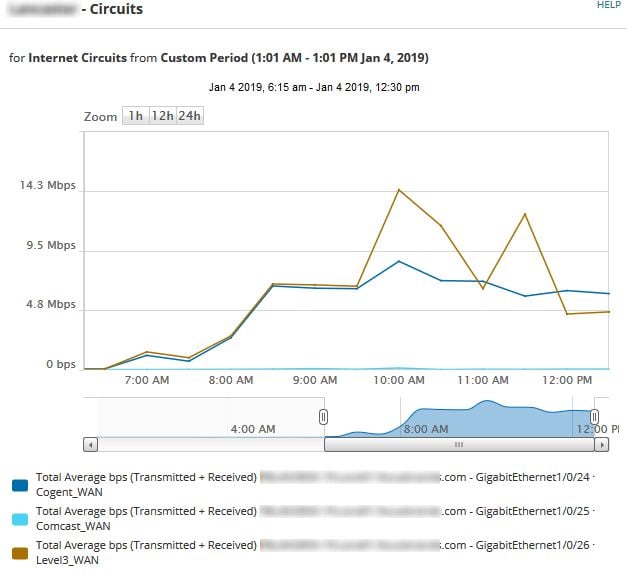This screenshot has height=579, width=627.
Task: Click the left scroll arrow of the navigator
Action: 91,445
